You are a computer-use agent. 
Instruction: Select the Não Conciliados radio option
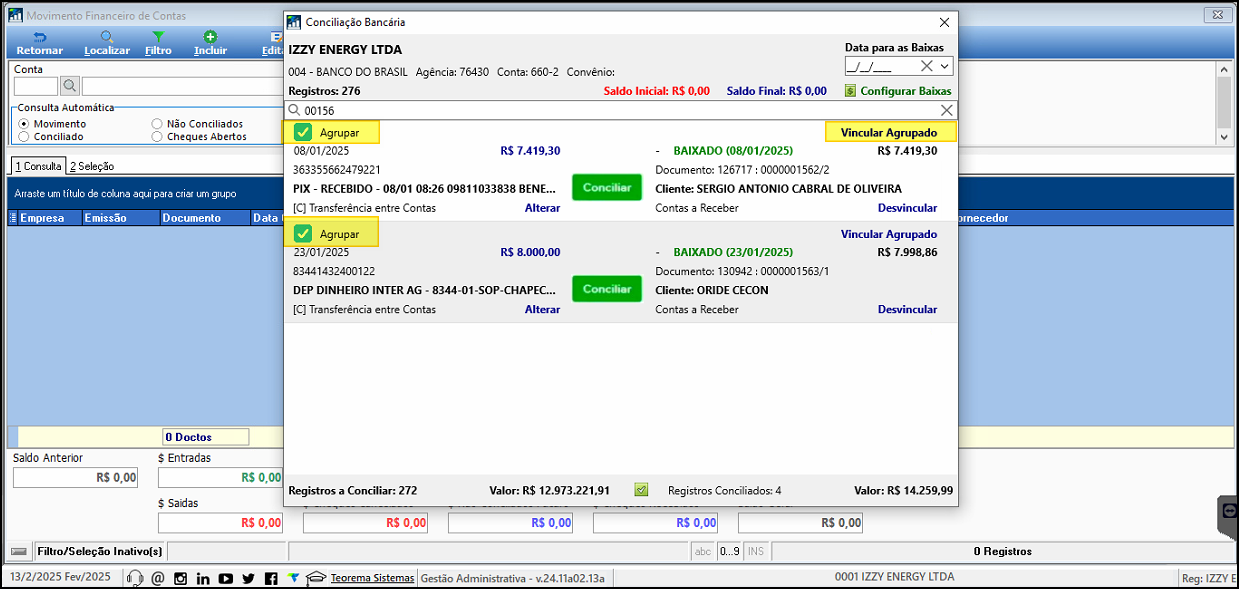157,124
